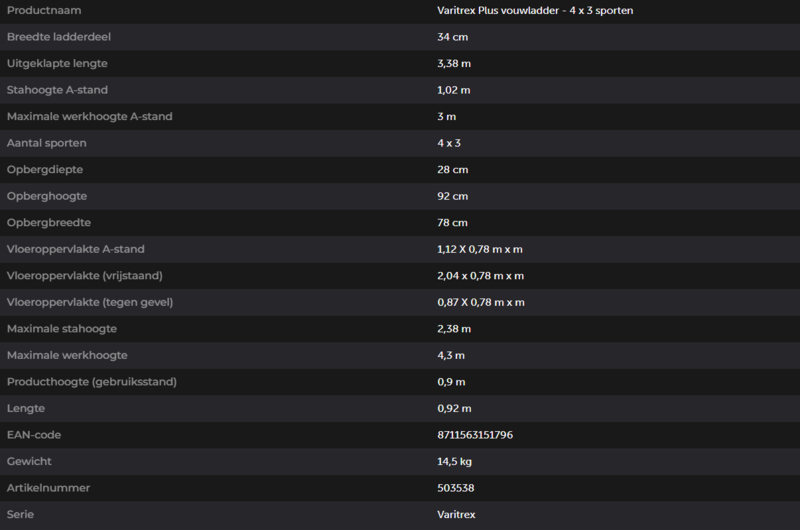Select the Productnaam label

click(44, 10)
